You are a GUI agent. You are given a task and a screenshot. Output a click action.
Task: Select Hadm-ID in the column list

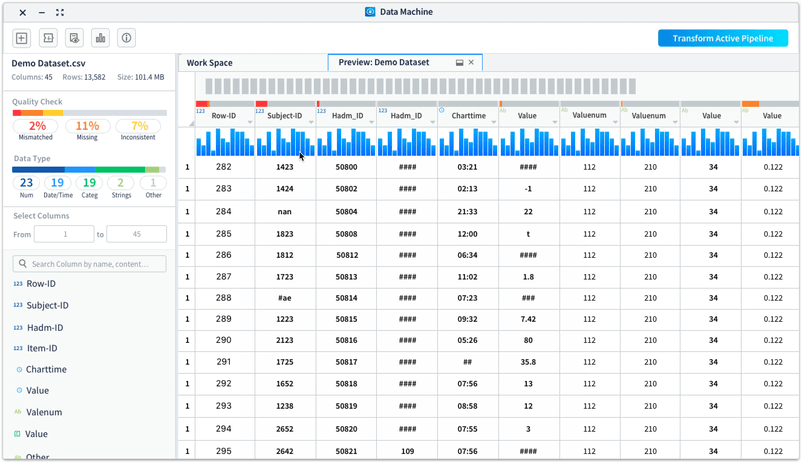[44, 327]
